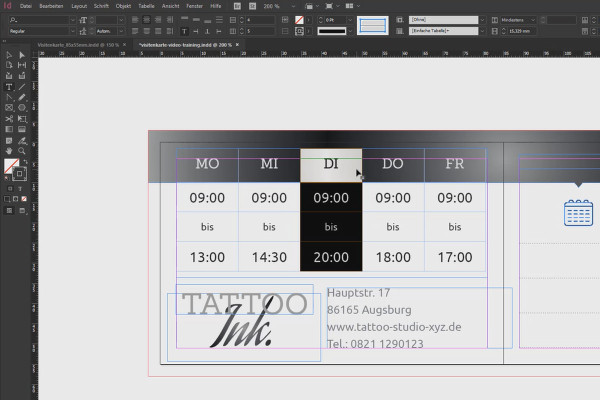Viewport: 600px width, 400px height.
Task: Click the Apply None color button
Action: (x=24, y=199)
